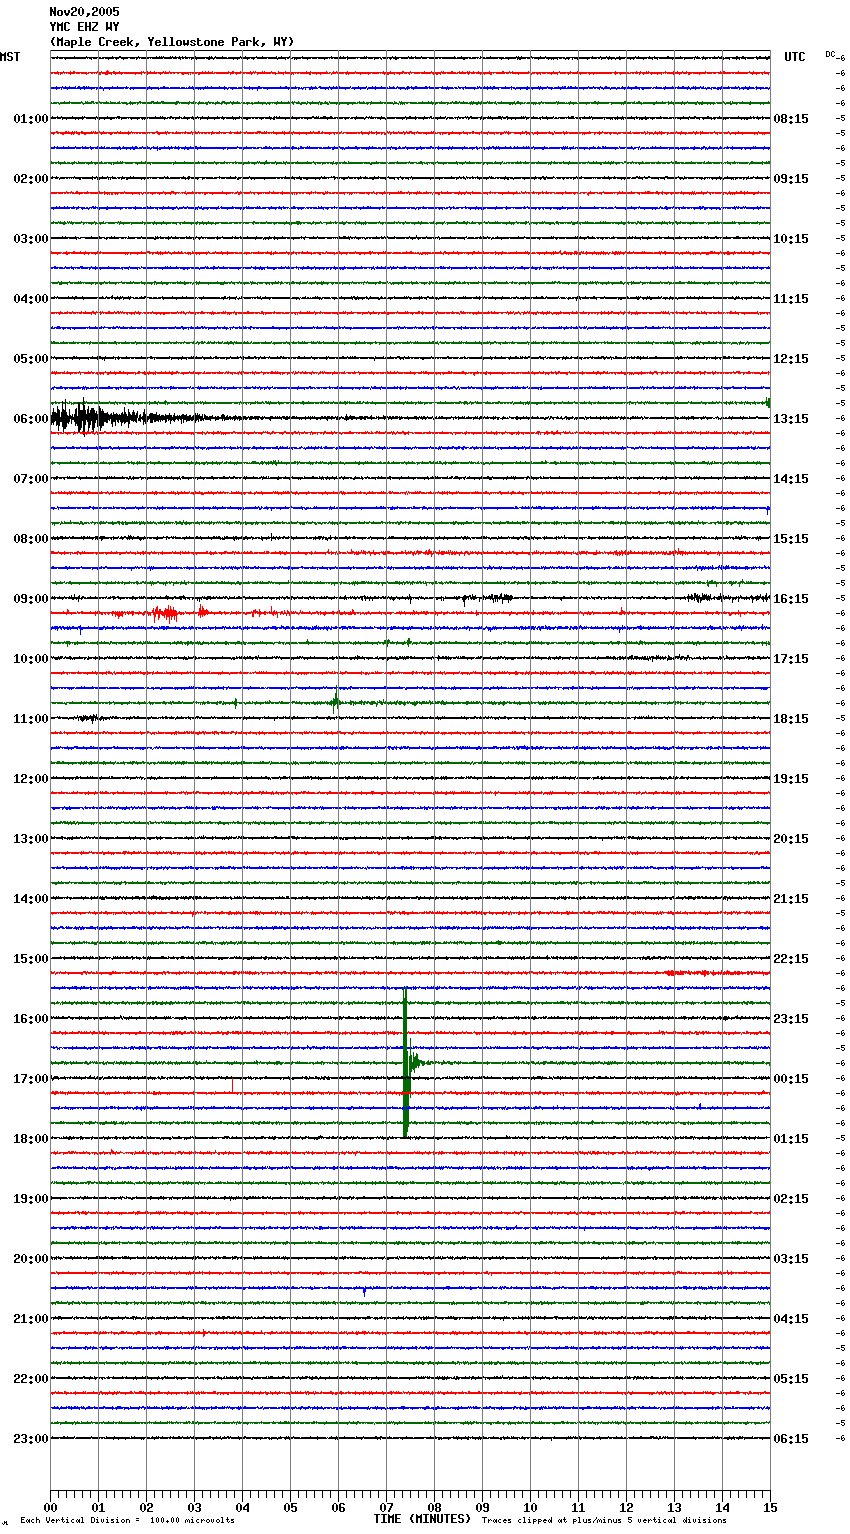The image size is (850, 1534).
Task: Click the Traces clipped at plus/minus 5 note
Action: point(604,1521)
